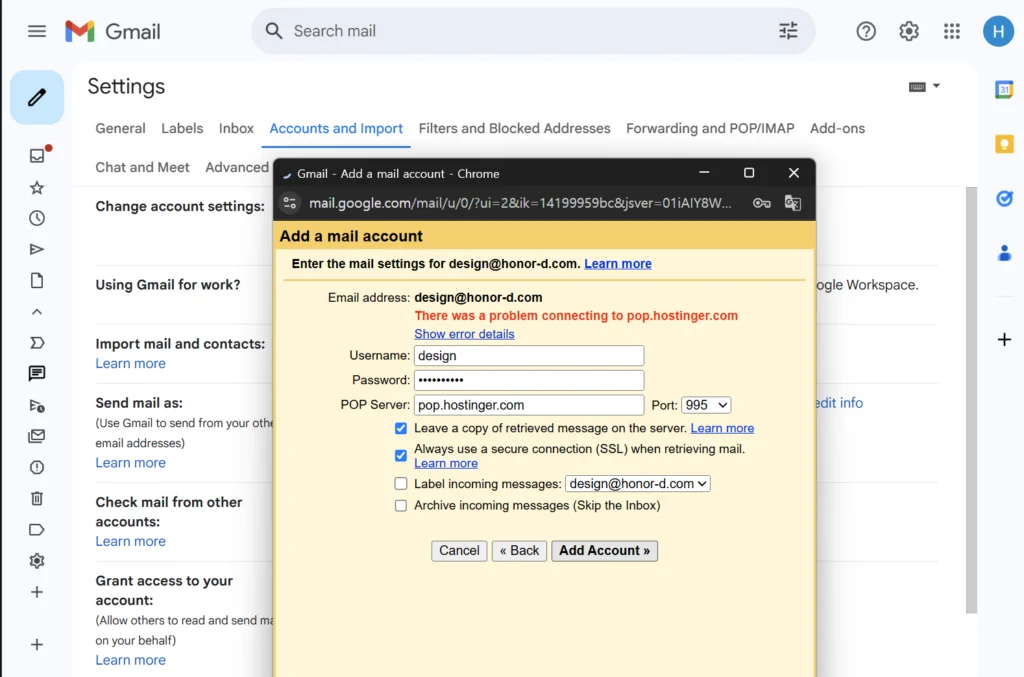Open Add-ons settings tab
This screenshot has height=677, width=1024.
pos(837,129)
